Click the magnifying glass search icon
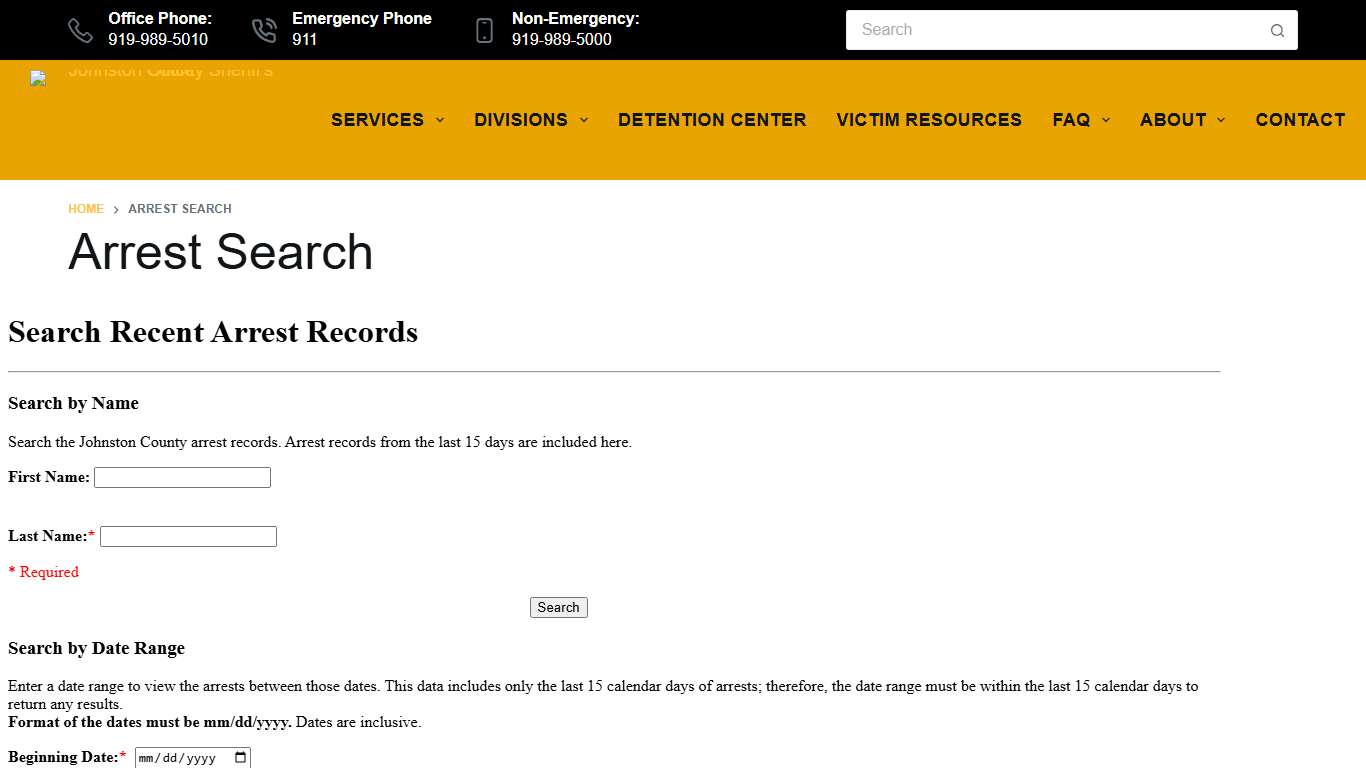 [x=1277, y=31]
